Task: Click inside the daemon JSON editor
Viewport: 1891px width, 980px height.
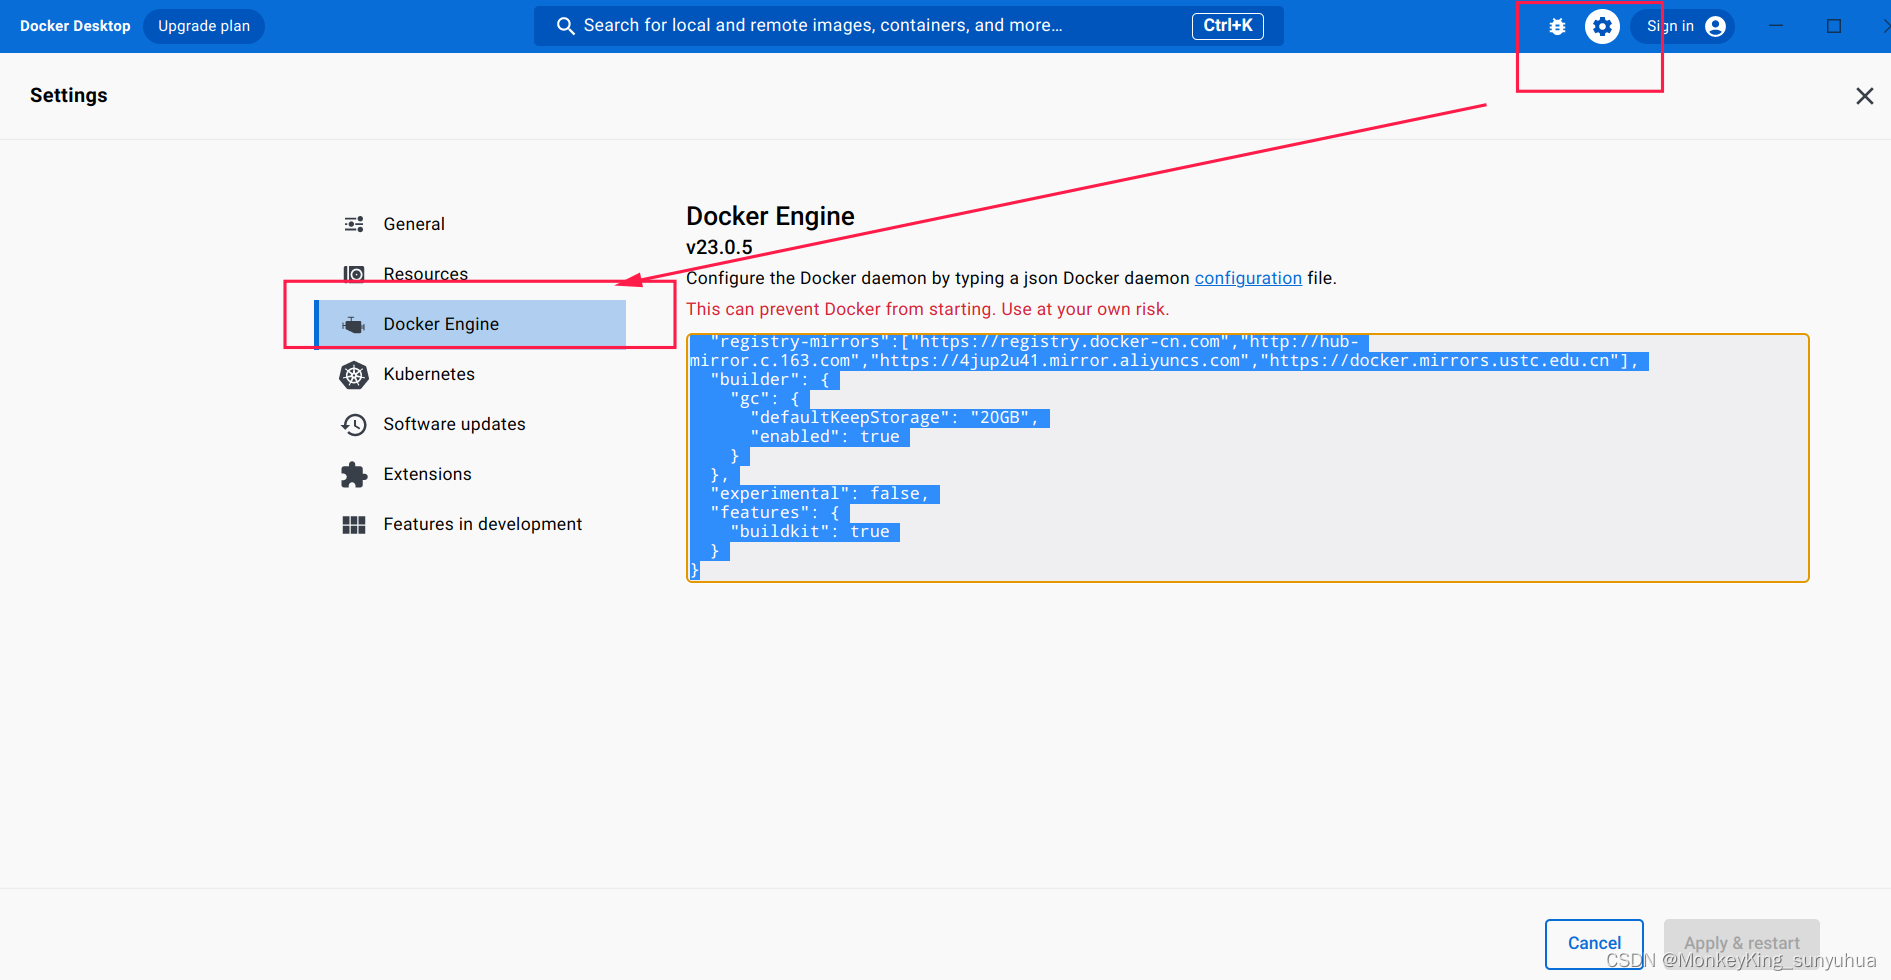Action: tap(1248, 458)
